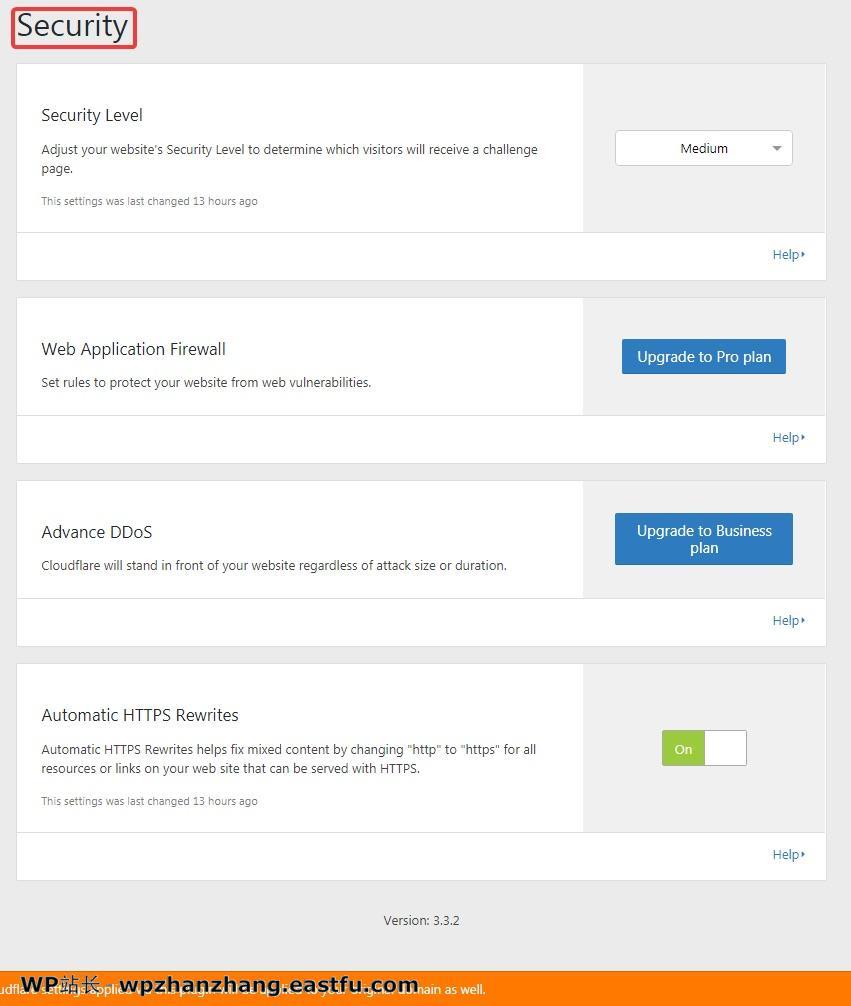Open Help for Web Application Firewall

pyautogui.click(x=788, y=438)
